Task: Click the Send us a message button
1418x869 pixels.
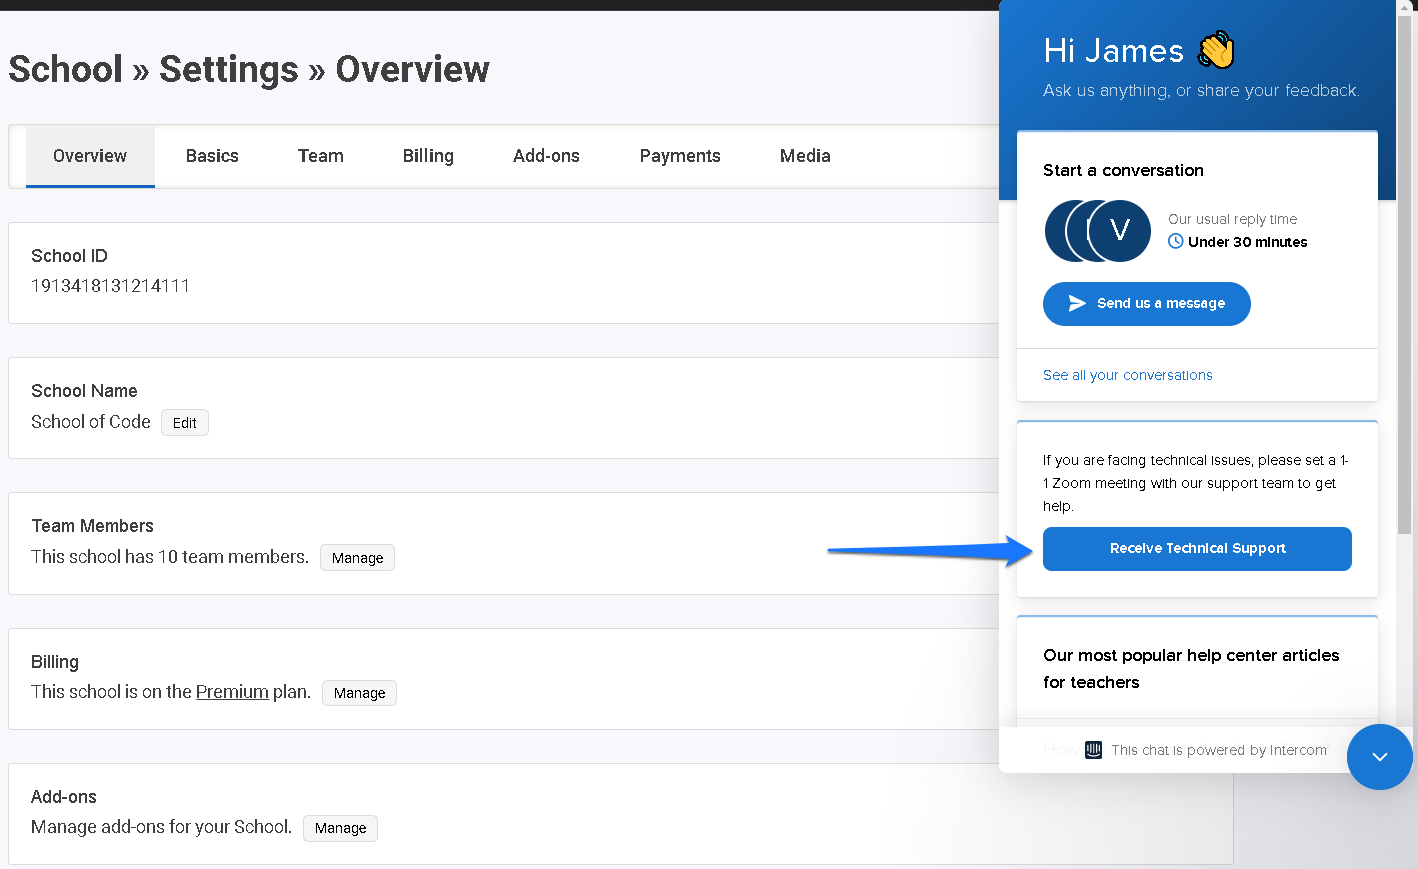Action: click(x=1146, y=304)
